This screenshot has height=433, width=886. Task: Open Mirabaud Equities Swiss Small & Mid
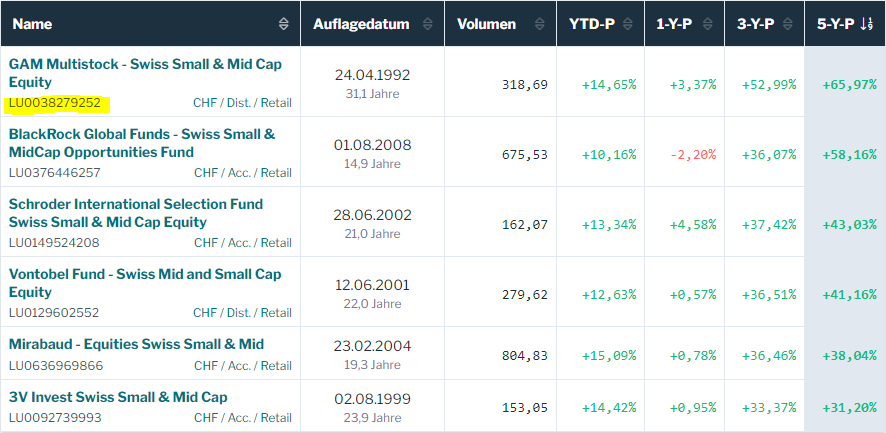(136, 344)
